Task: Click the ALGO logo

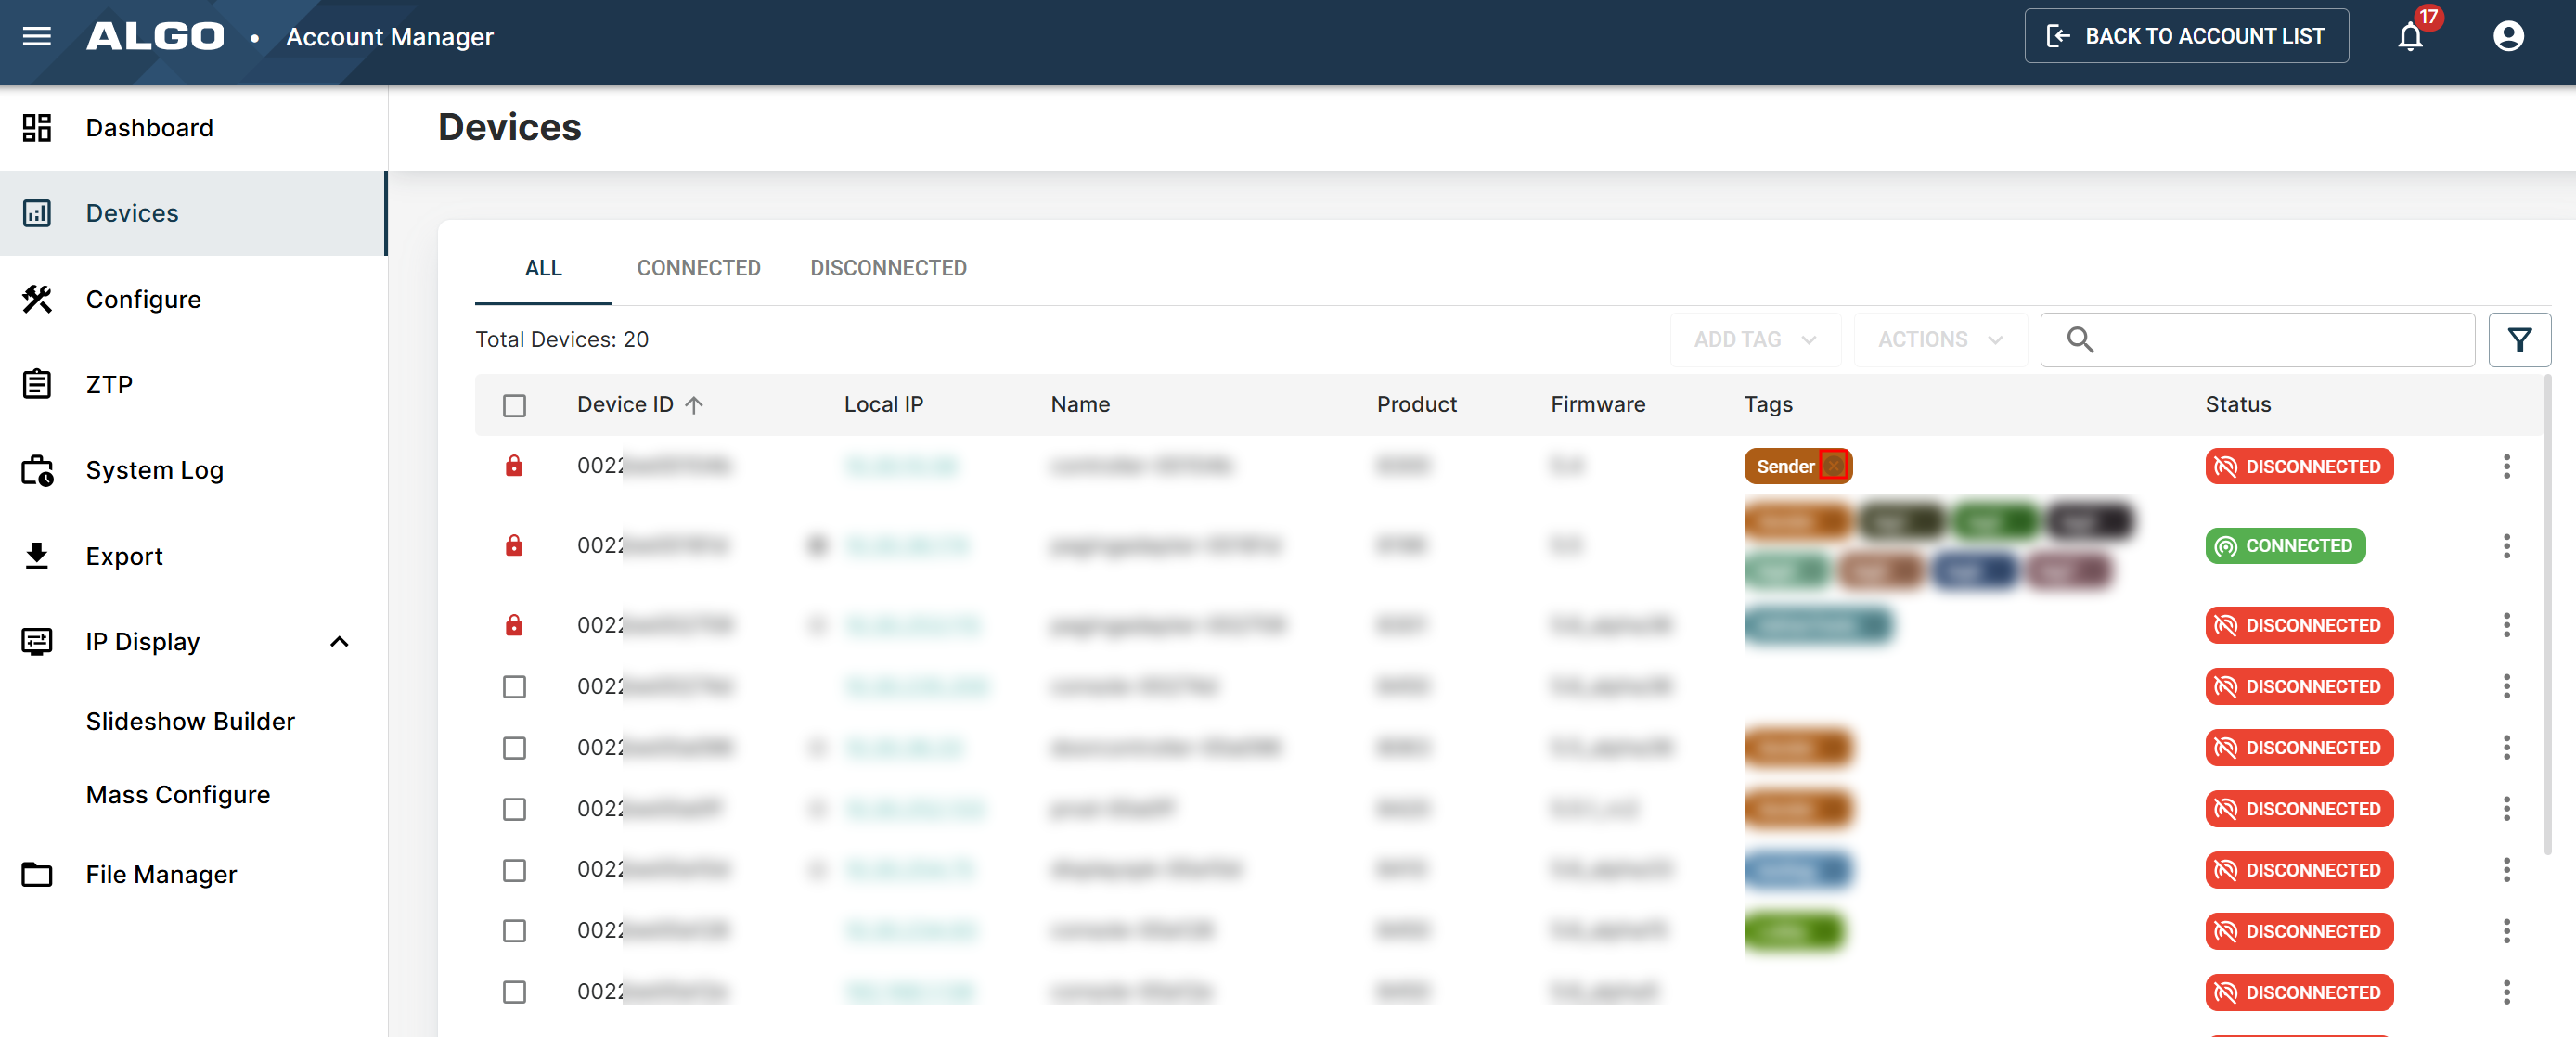Action: coord(155,37)
